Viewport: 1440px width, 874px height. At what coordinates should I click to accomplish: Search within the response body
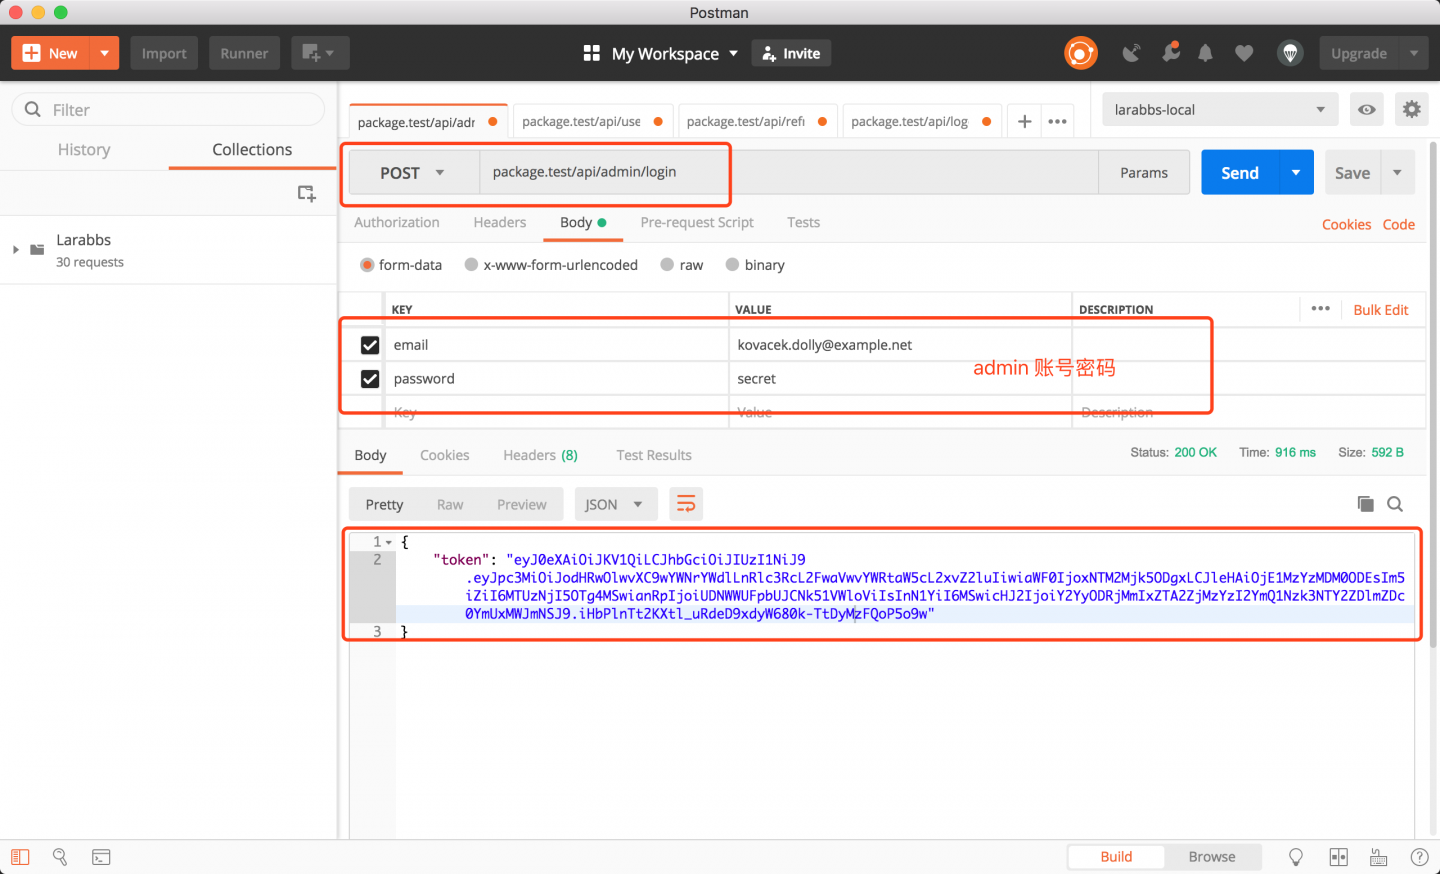(x=1395, y=504)
